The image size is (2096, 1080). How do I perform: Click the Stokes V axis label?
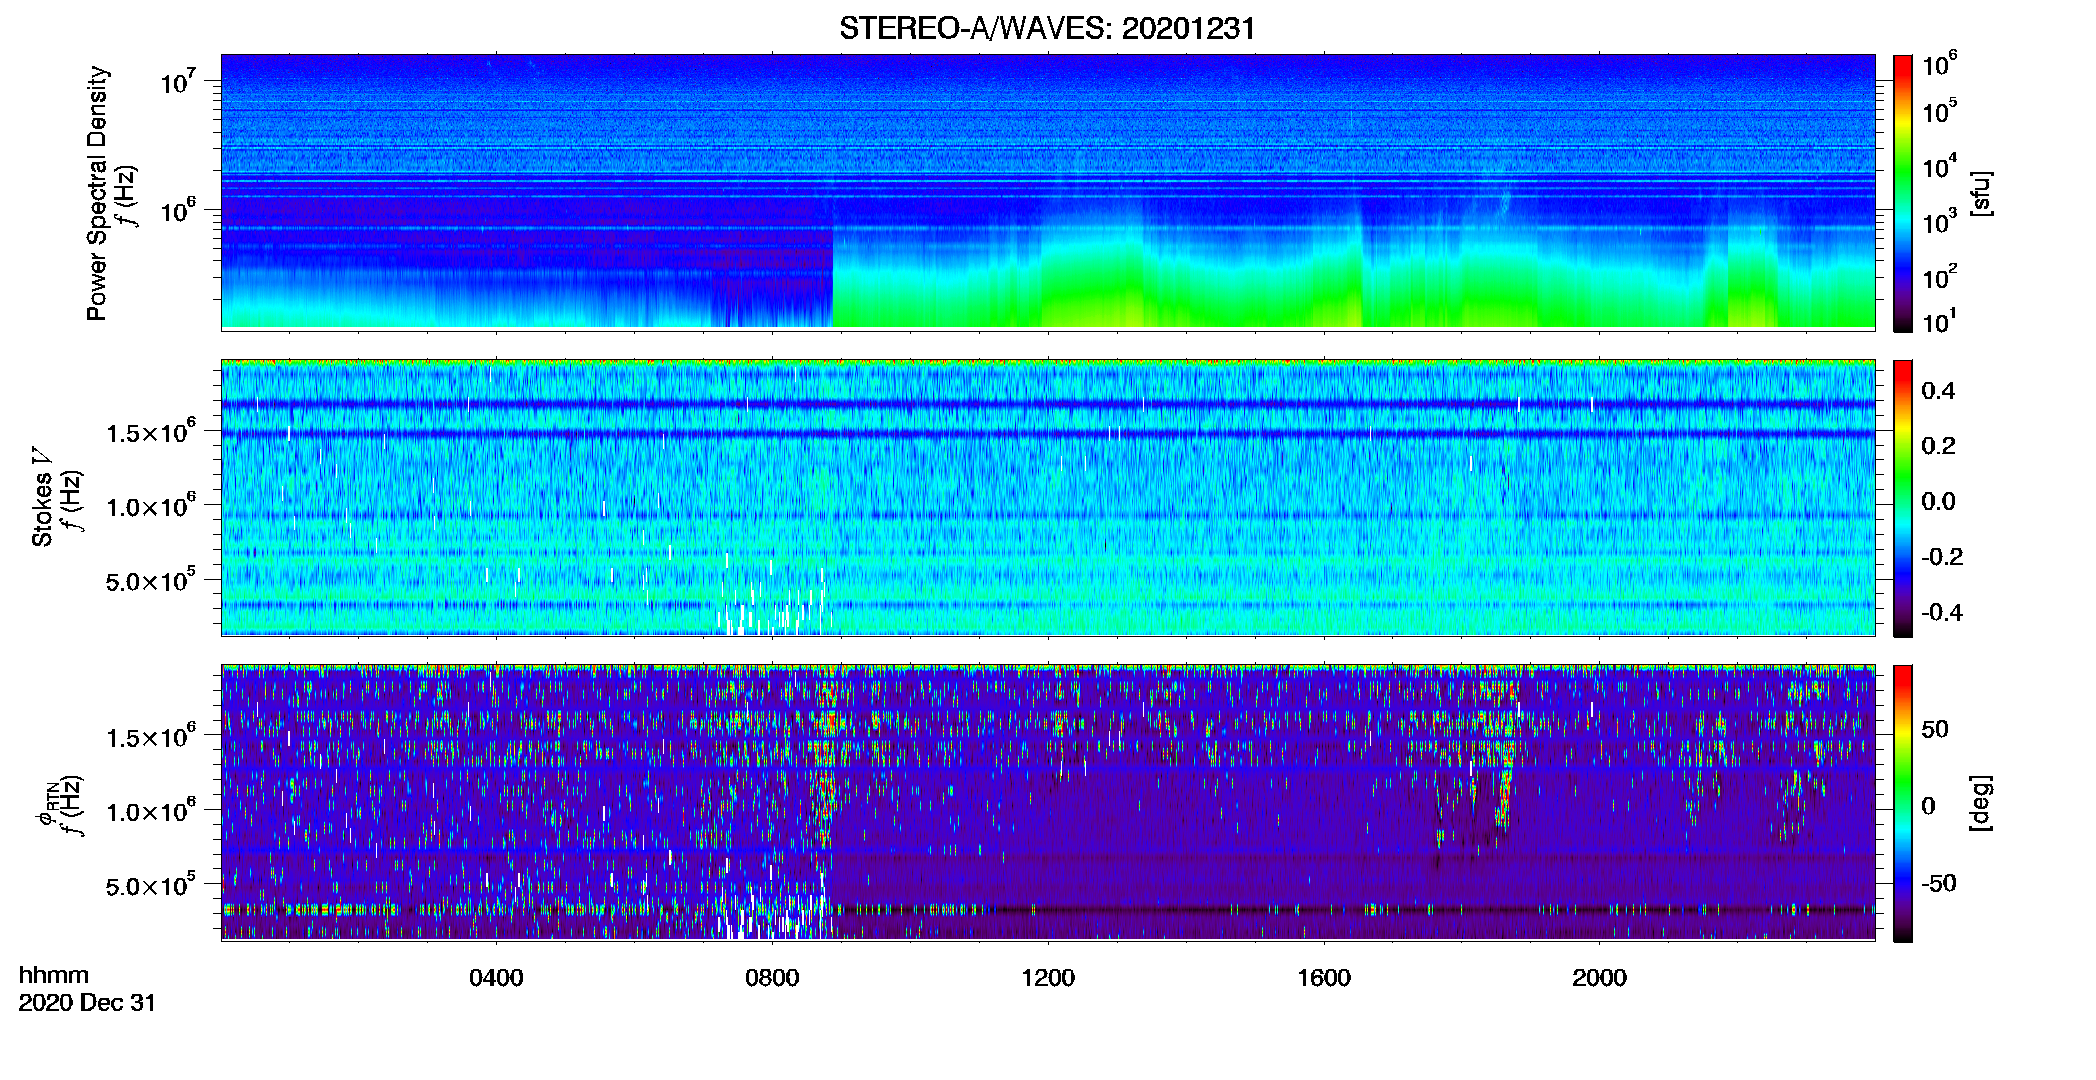point(42,497)
